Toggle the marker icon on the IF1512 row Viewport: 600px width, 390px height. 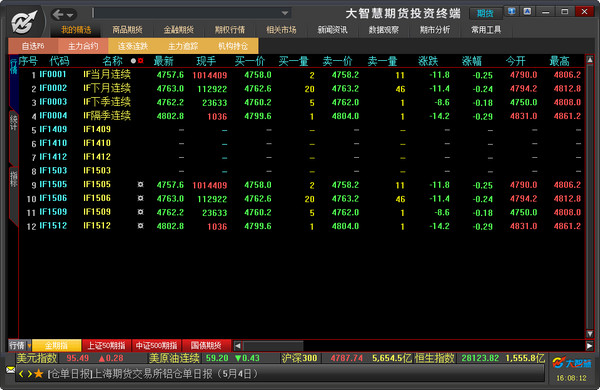[x=140, y=226]
